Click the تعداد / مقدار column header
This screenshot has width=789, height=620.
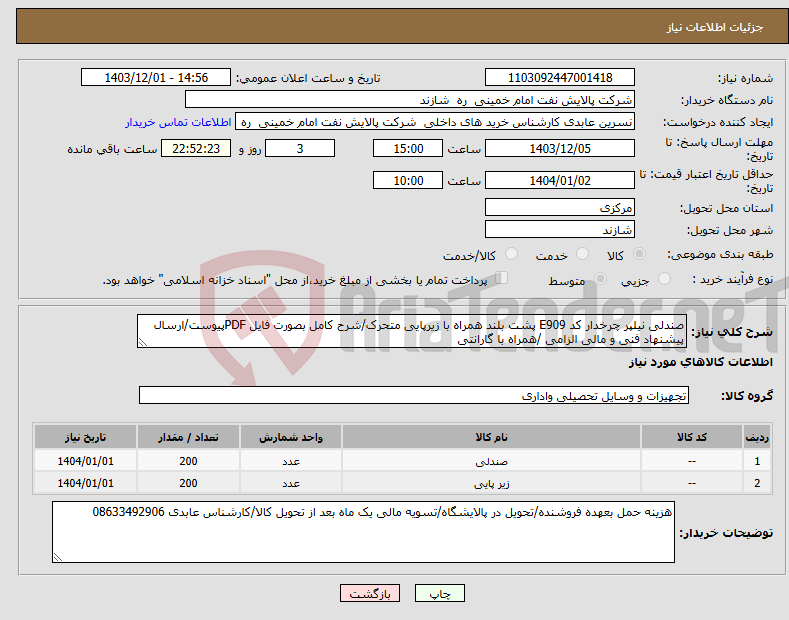[x=188, y=437]
